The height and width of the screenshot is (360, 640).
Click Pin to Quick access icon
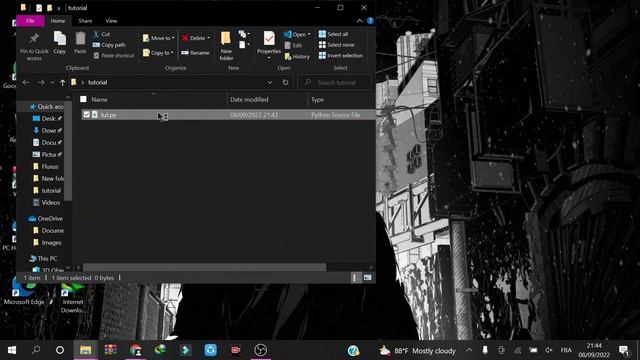[34, 39]
